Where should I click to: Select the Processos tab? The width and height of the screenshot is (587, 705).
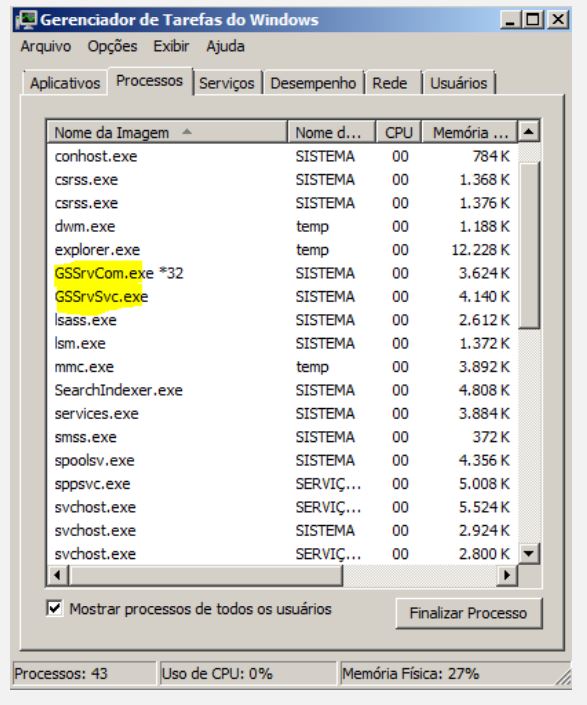pos(150,81)
